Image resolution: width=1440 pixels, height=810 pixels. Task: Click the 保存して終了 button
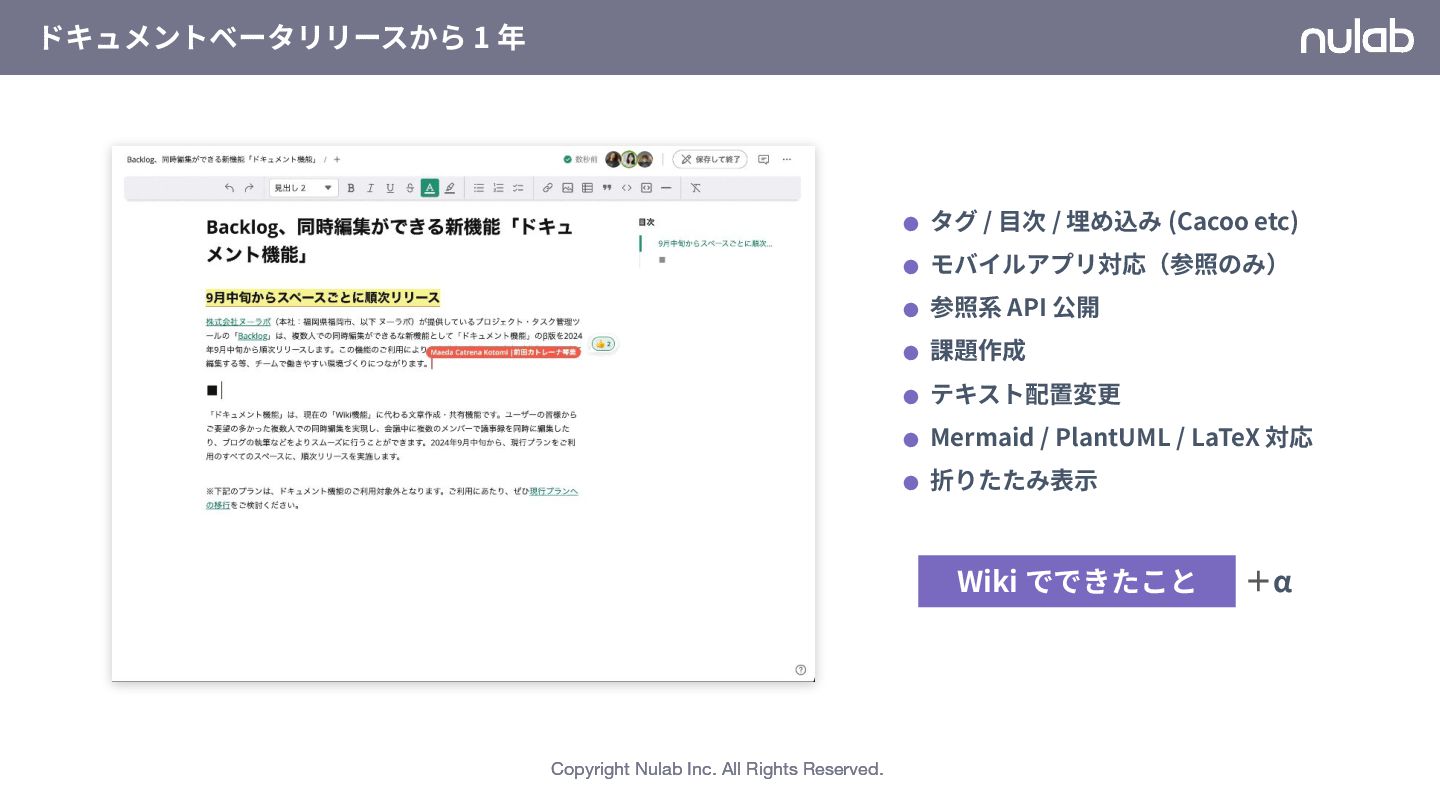(x=710, y=159)
